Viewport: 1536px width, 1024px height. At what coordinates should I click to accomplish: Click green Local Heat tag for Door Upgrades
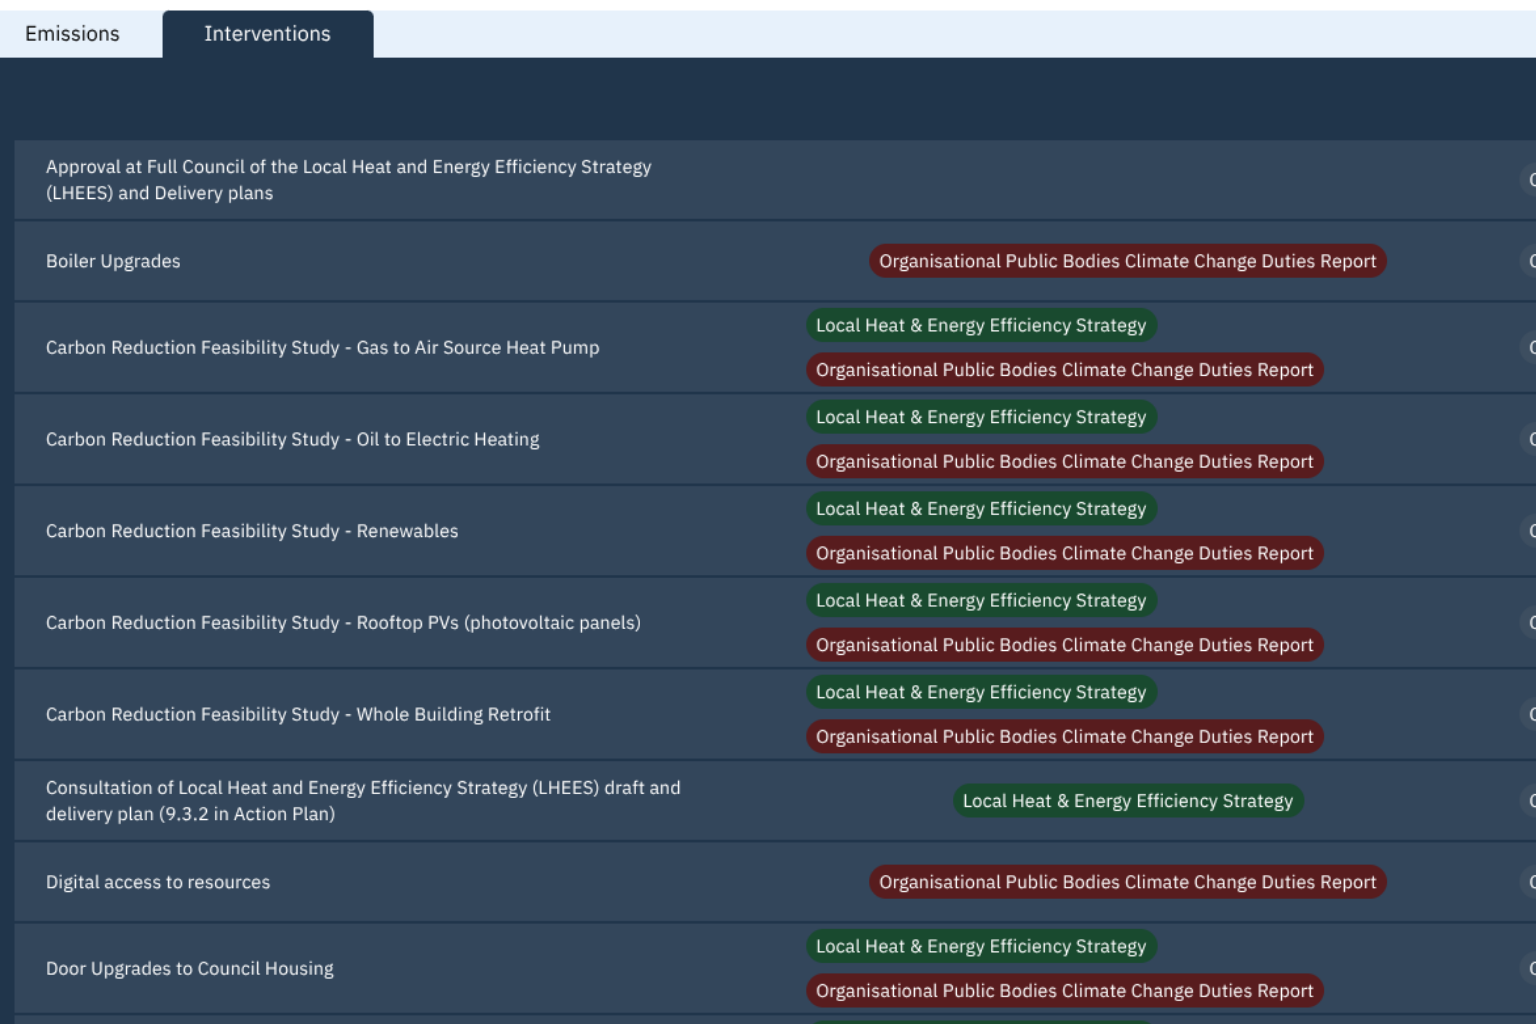[x=980, y=946]
